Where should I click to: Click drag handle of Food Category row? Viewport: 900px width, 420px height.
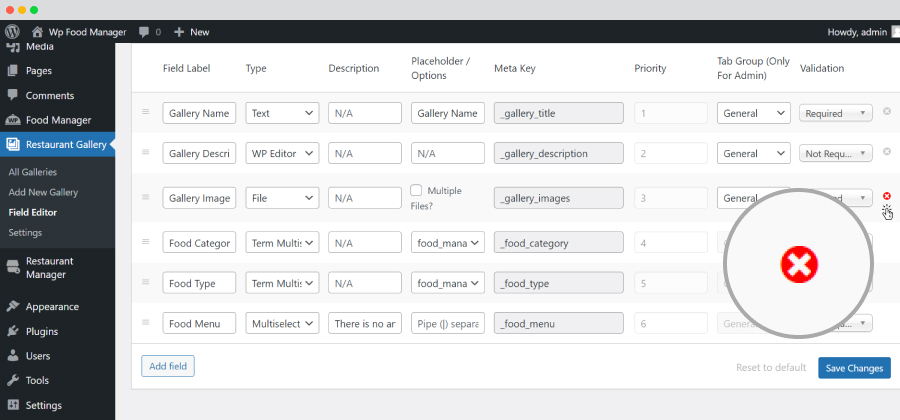[146, 242]
